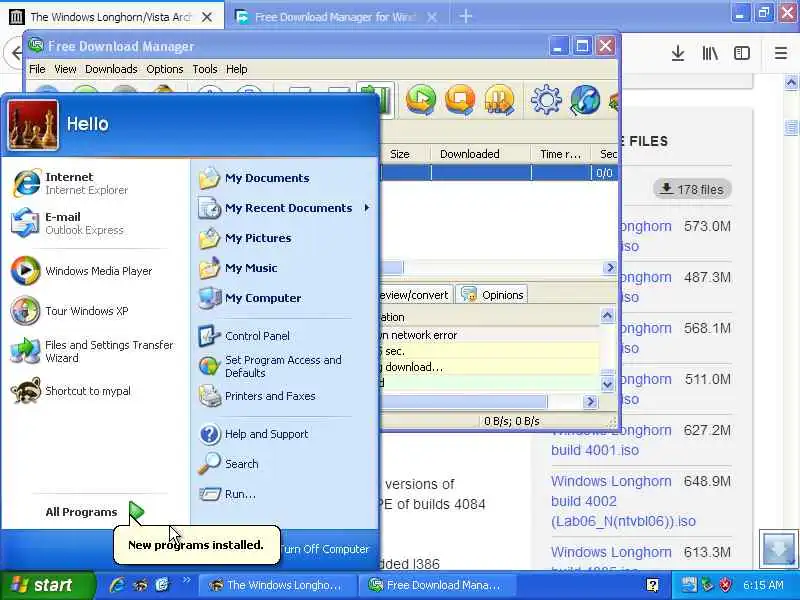Image resolution: width=800 pixels, height=600 pixels.
Task: Select the Windows Longhorn/Vista Archive browser tab
Action: click(x=112, y=17)
